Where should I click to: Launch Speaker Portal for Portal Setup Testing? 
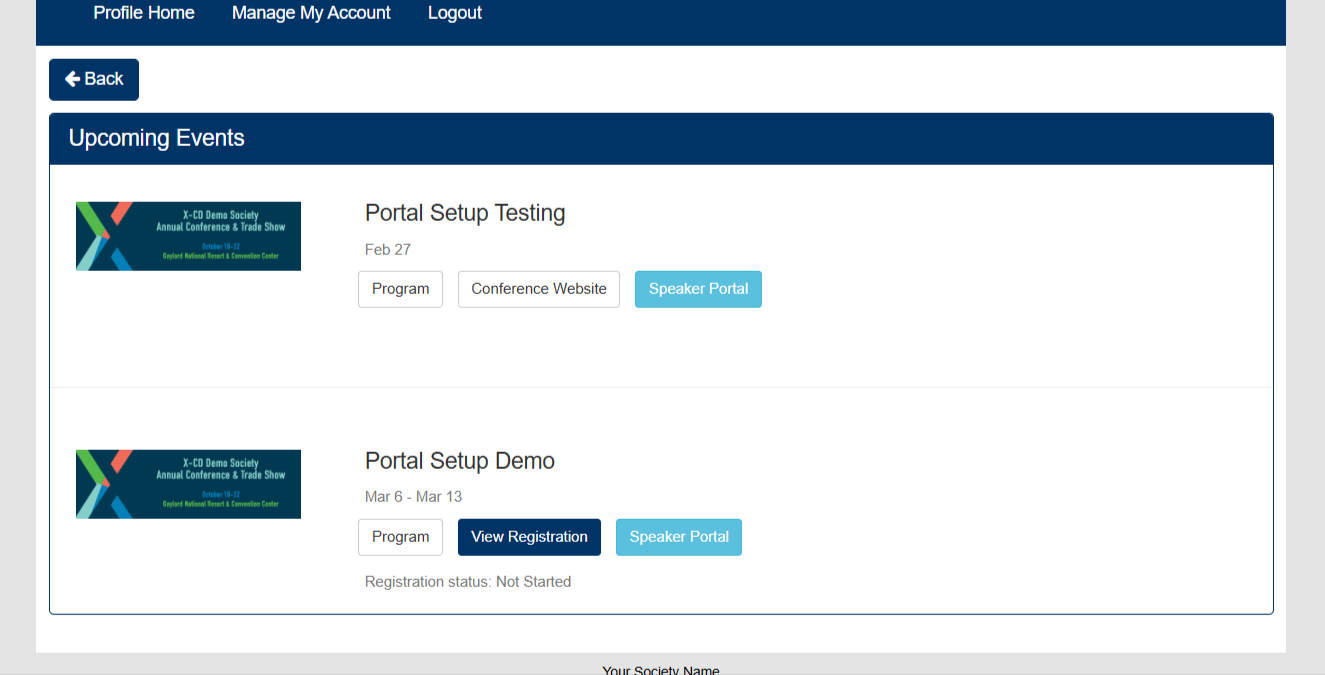coord(698,289)
